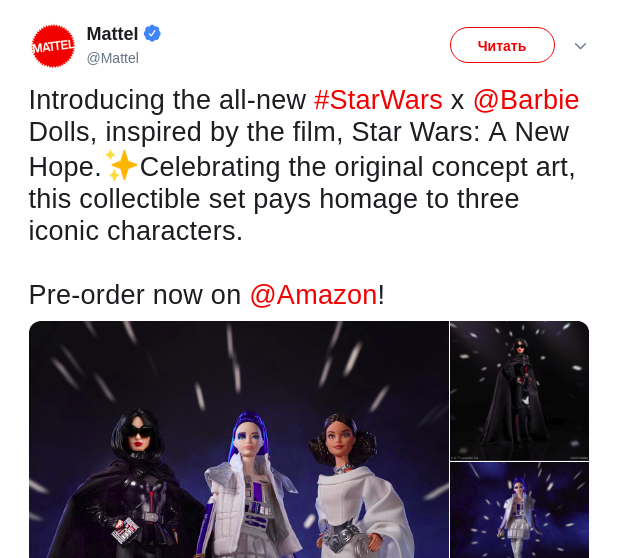Click the blue-haired doll in main photo
This screenshot has height=558, width=624.
coord(251,486)
